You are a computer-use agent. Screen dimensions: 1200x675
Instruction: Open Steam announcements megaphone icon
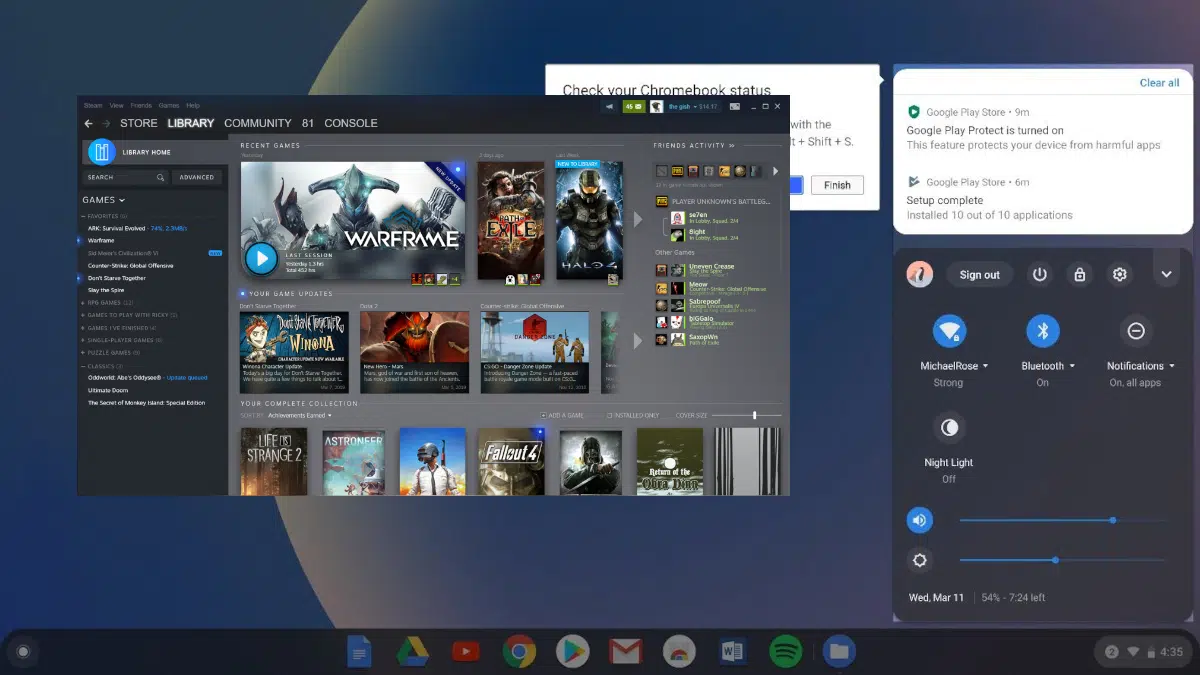click(x=609, y=106)
